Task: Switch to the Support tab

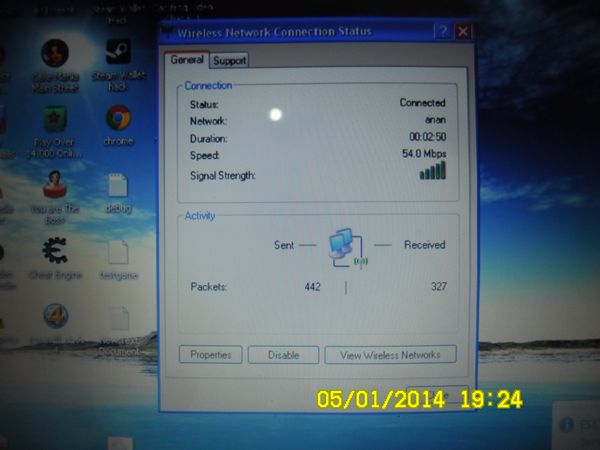Action: 229,60
